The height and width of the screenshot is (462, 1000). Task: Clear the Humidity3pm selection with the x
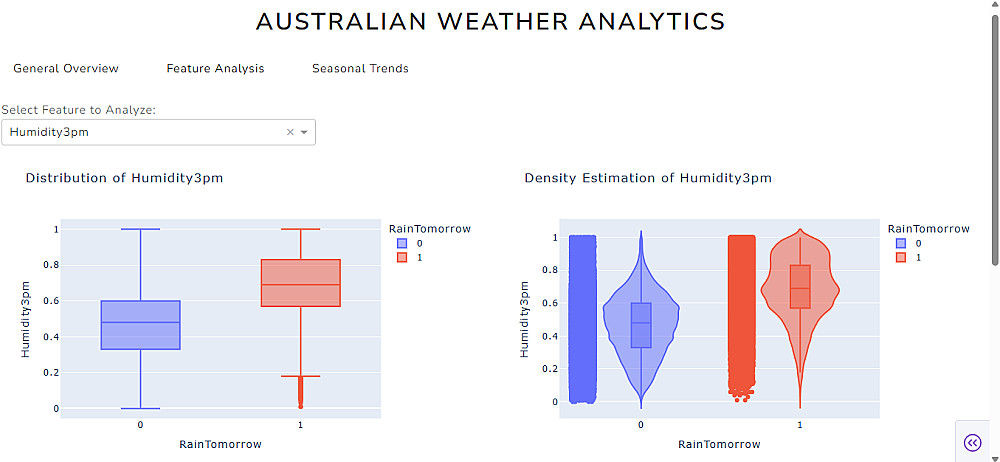coord(290,132)
